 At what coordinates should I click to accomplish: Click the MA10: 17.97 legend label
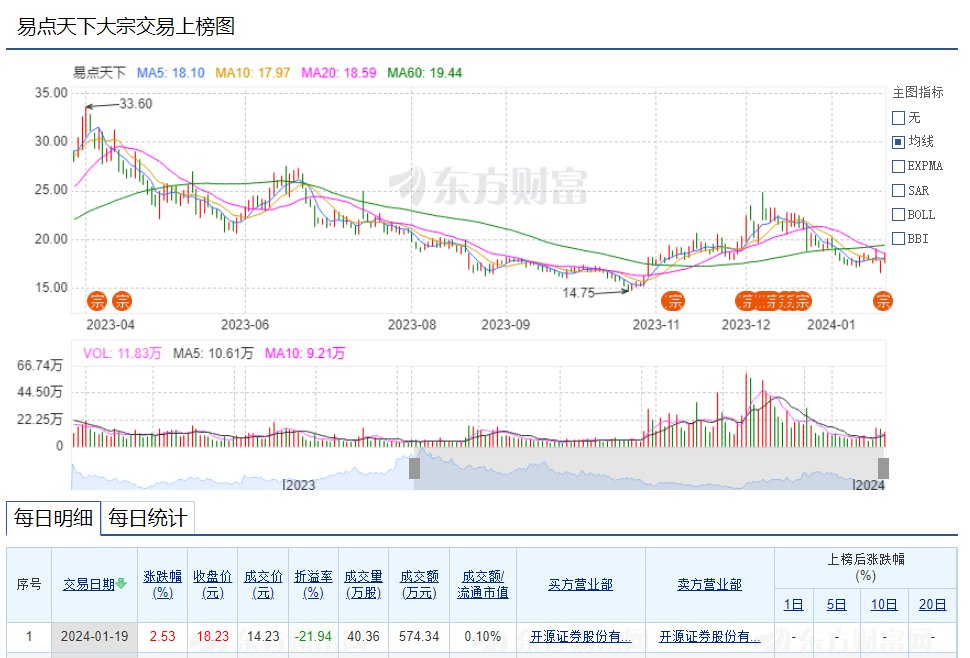[x=252, y=73]
